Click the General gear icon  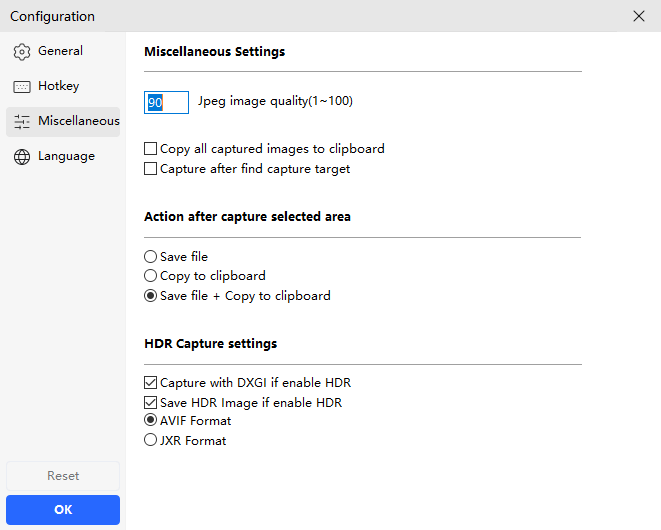pos(22,52)
